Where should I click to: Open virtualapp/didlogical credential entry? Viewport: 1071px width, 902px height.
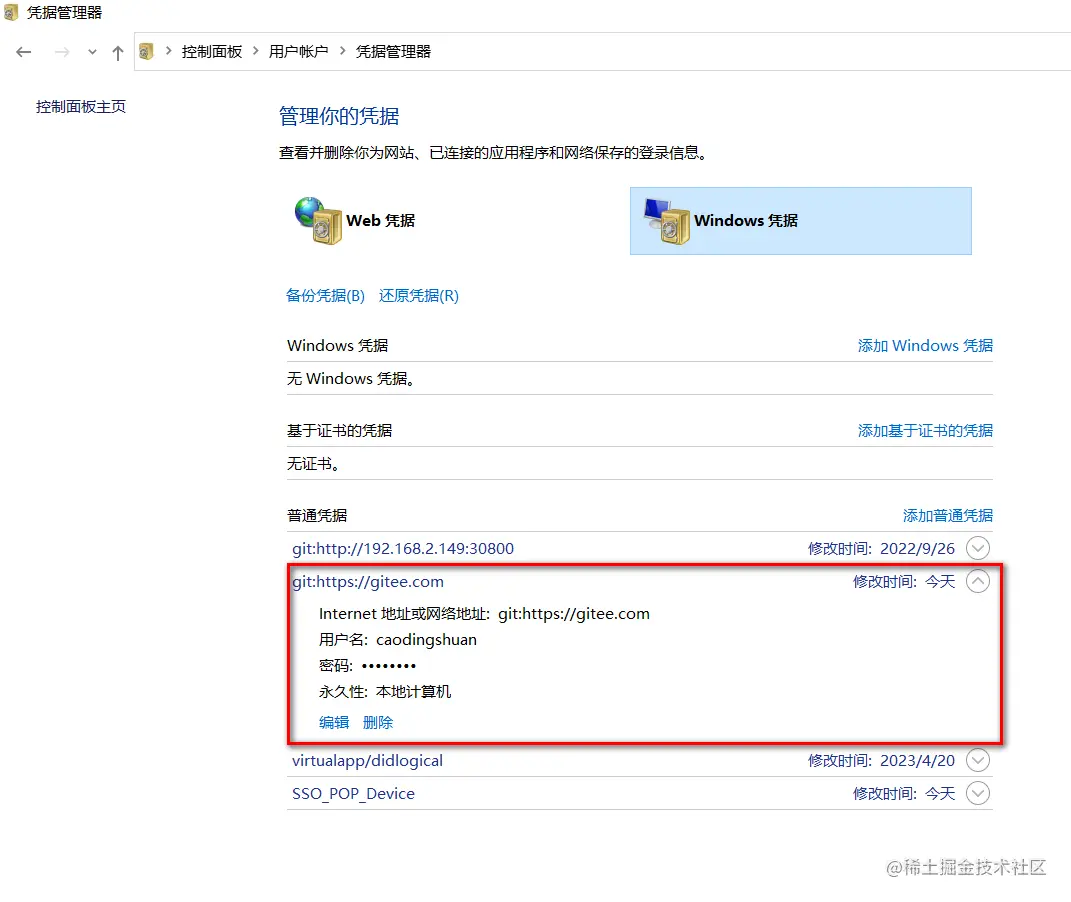pos(367,761)
